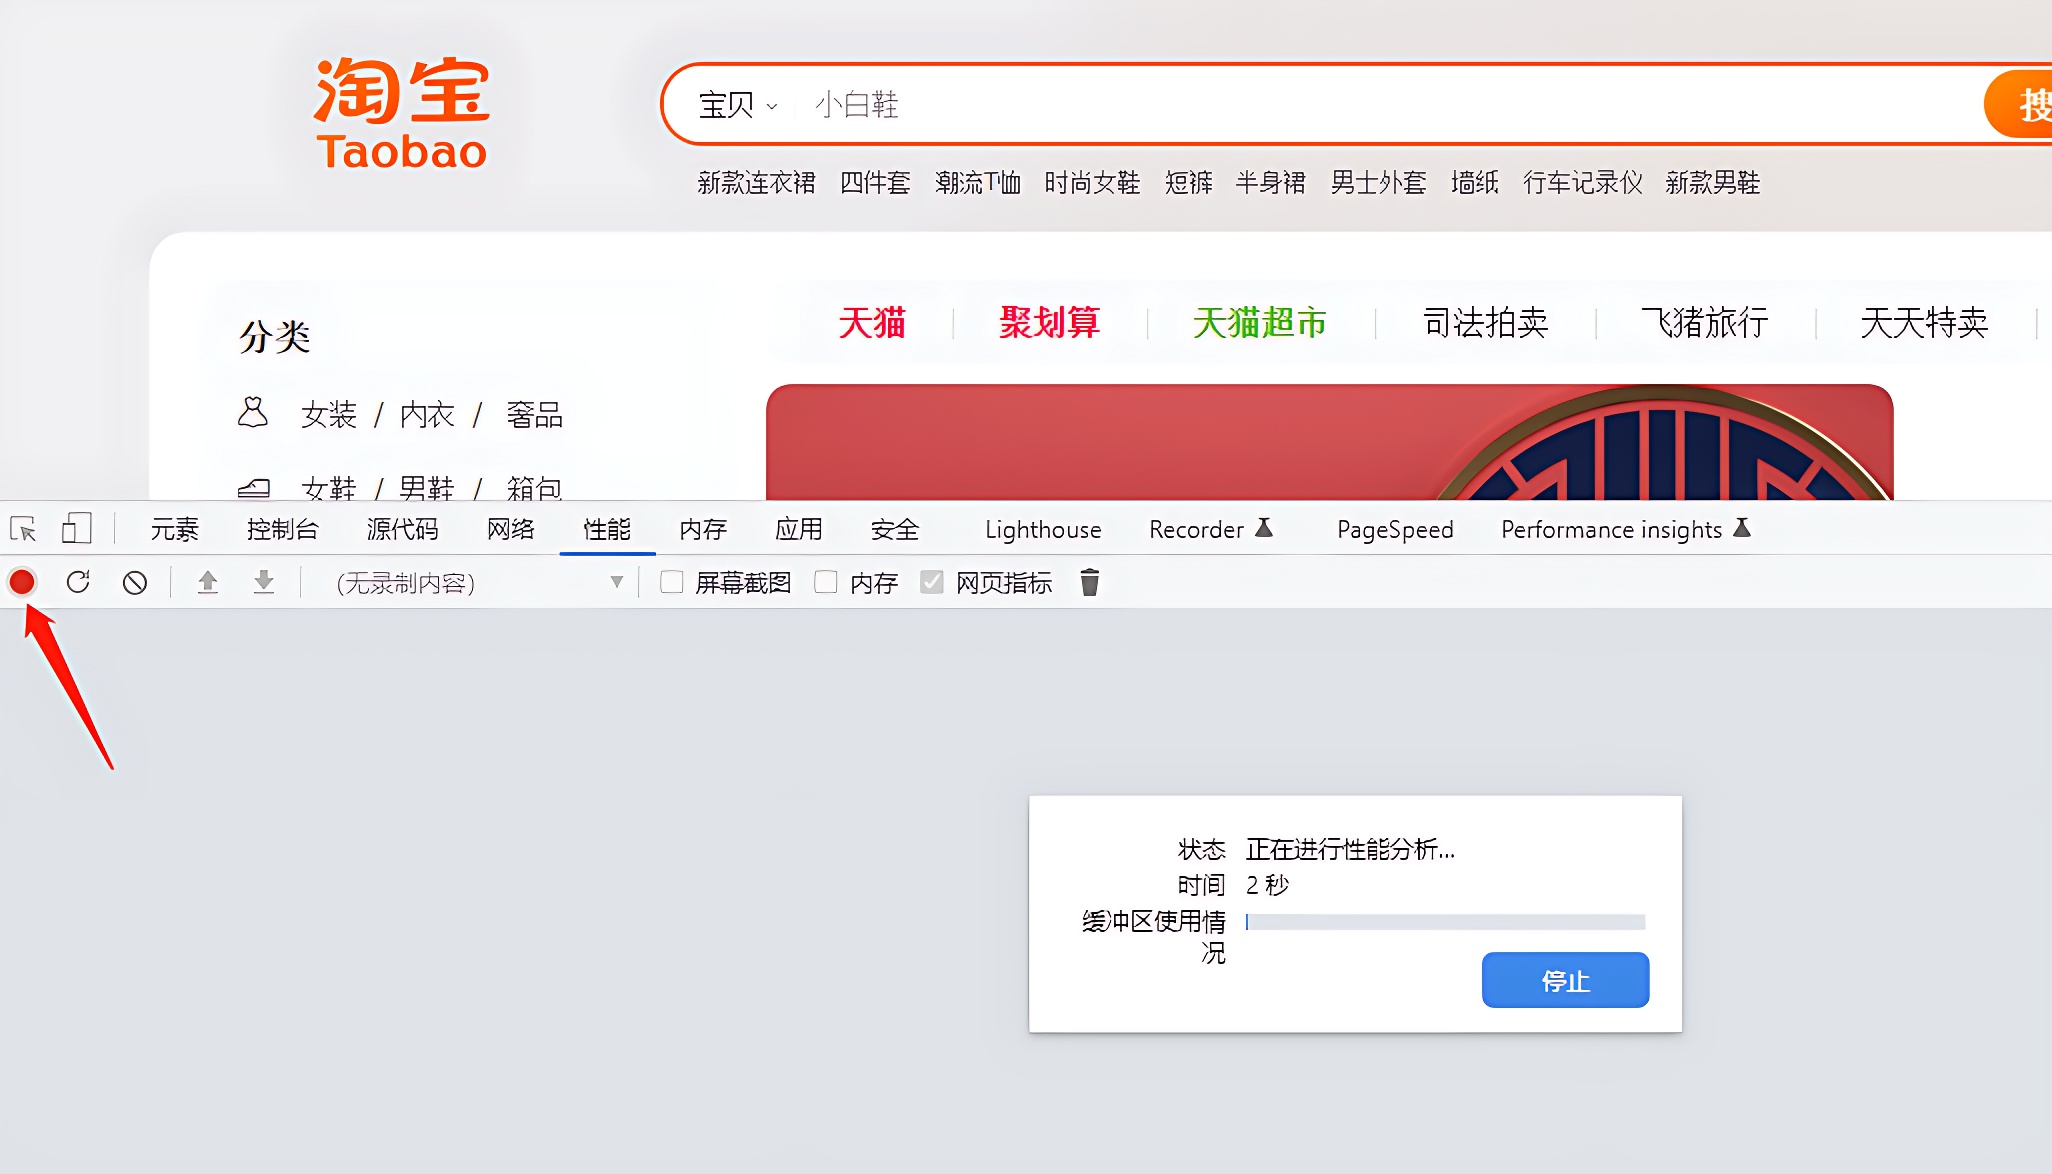Image resolution: width=2052 pixels, height=1174 pixels.
Task: Click the reload and record icon
Action: click(78, 582)
